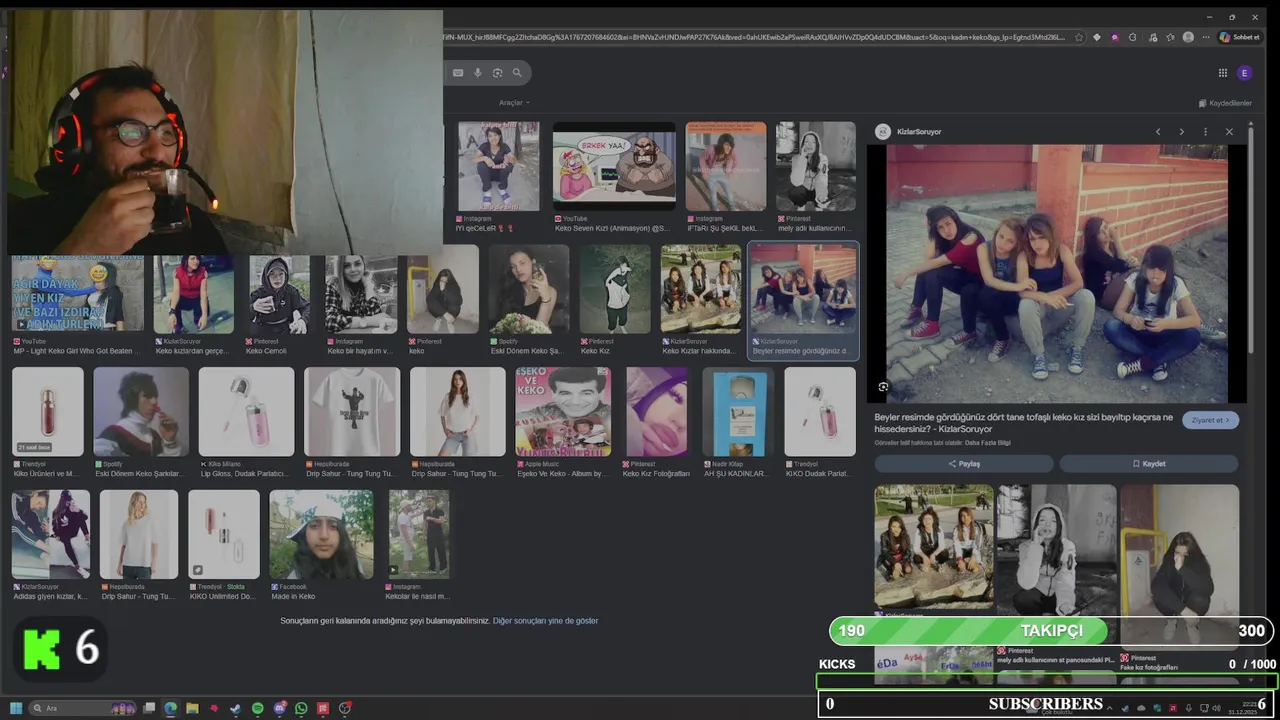Viewport: 1280px width, 720px height.
Task: Open the preview panel three-dot menu
Action: (1205, 132)
